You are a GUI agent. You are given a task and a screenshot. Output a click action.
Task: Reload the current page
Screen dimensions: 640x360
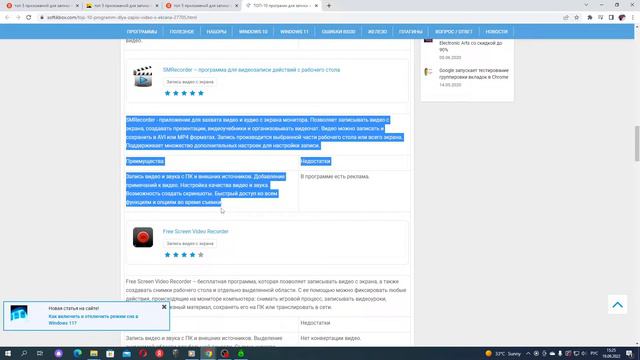click(29, 18)
